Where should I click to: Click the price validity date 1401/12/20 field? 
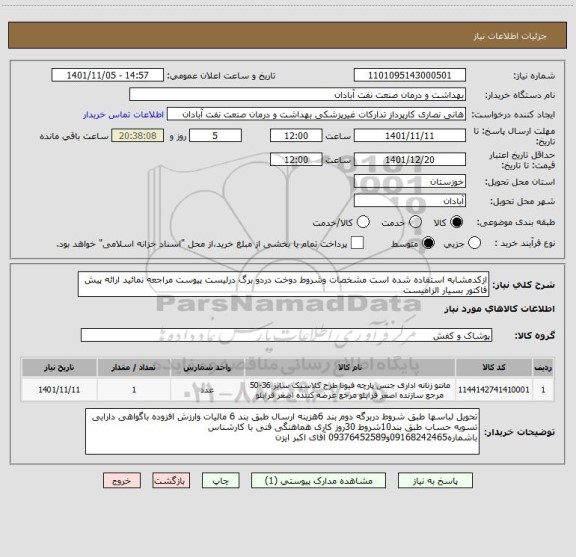pyautogui.click(x=410, y=159)
